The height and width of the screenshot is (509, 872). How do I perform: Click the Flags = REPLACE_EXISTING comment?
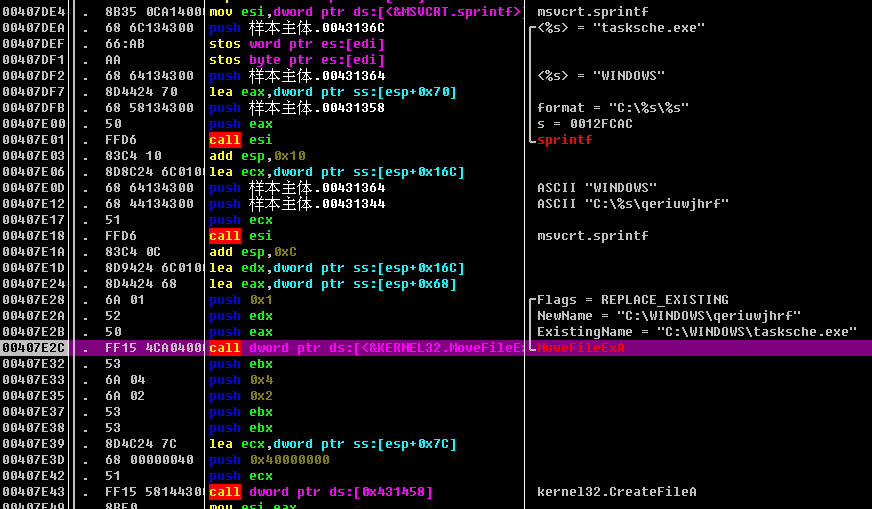pyautogui.click(x=632, y=300)
